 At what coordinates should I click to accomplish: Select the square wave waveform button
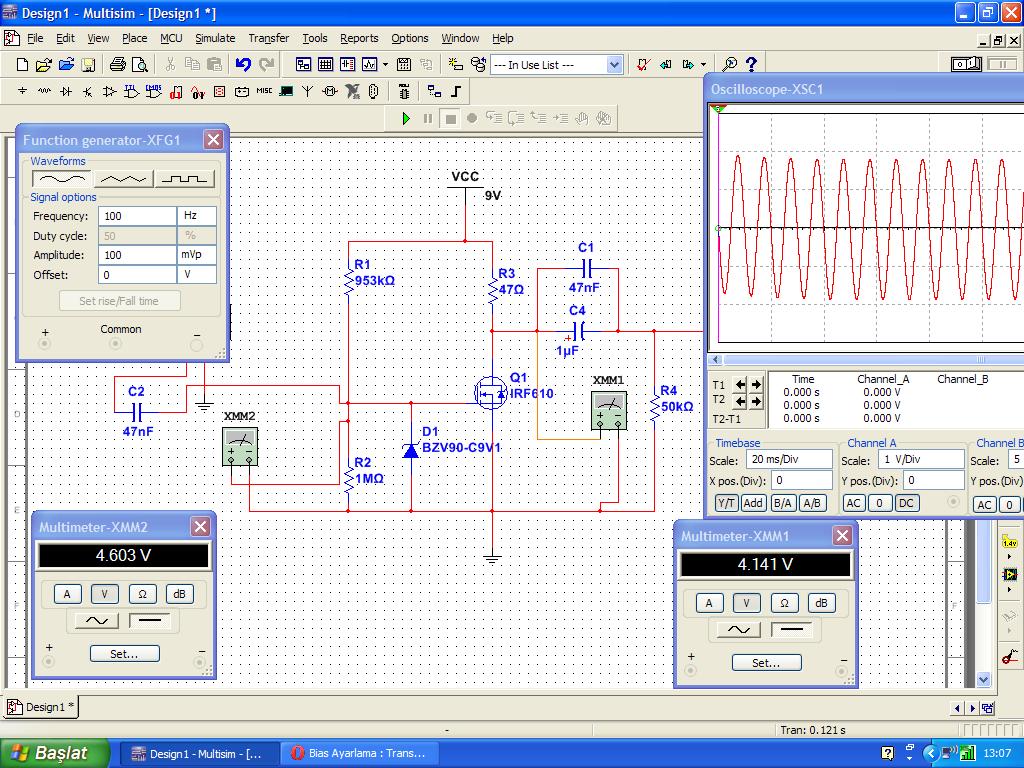[186, 179]
